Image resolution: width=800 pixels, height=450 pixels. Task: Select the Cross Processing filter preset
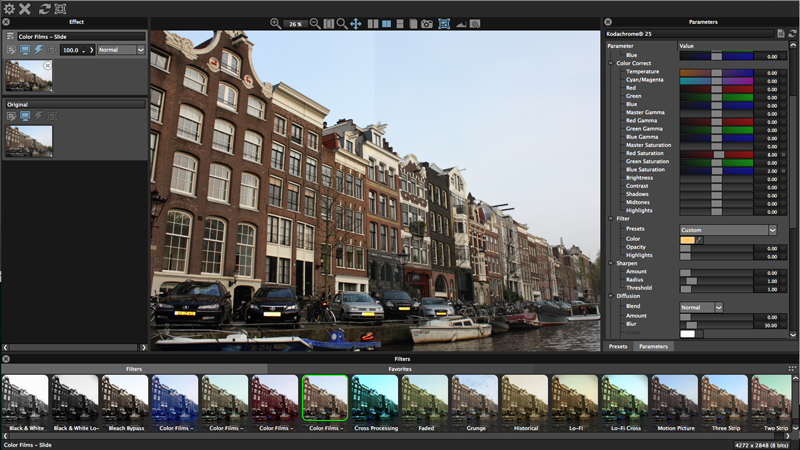point(374,398)
